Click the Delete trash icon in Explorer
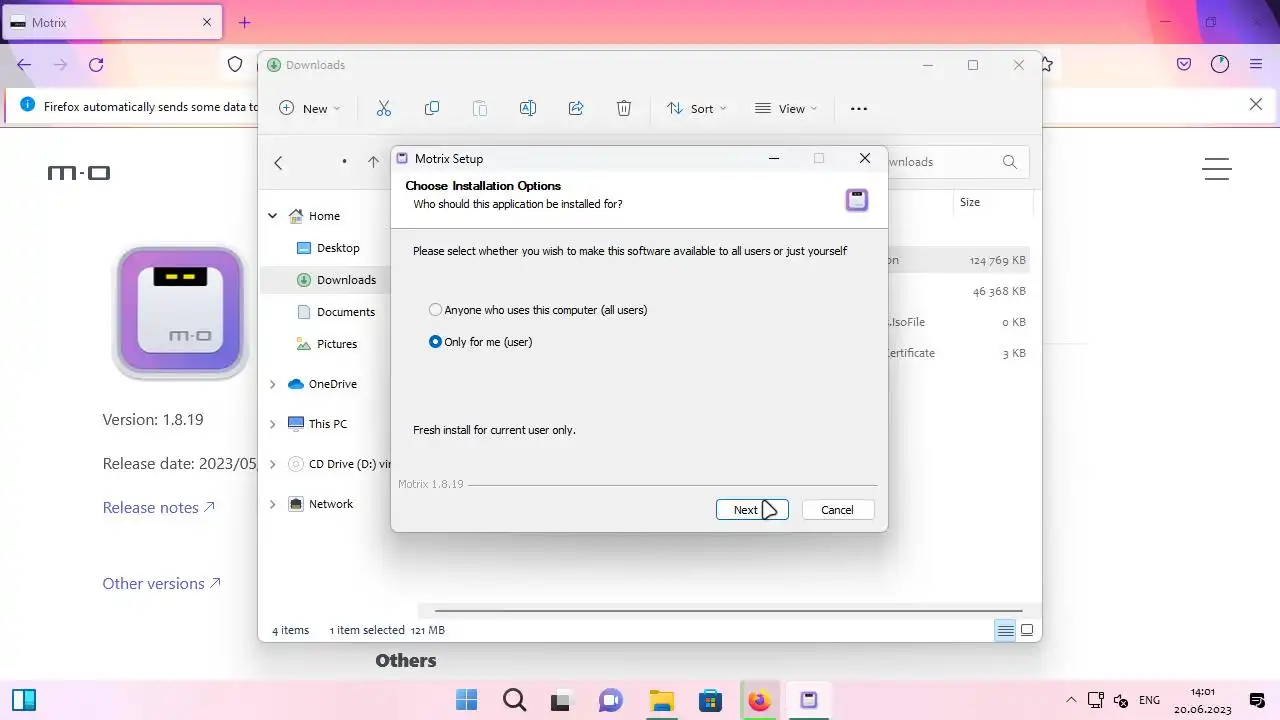Screen dimensions: 1280x720 pyautogui.click(x=624, y=108)
